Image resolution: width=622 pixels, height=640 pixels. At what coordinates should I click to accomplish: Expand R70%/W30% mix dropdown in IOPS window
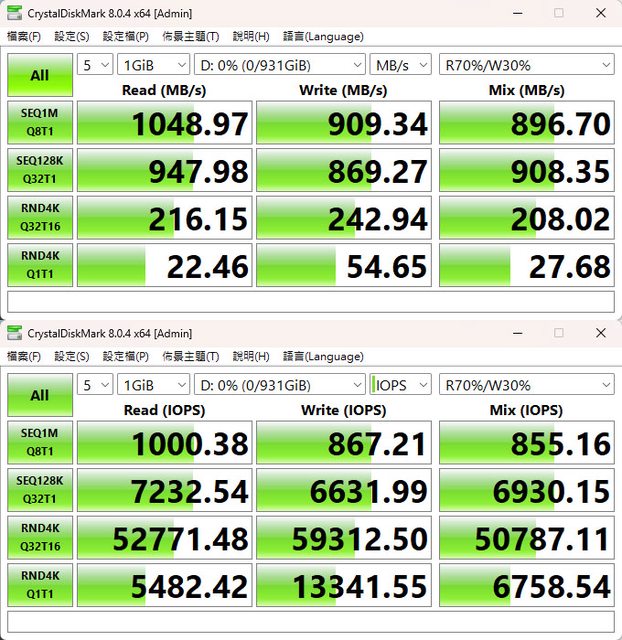[x=526, y=385]
